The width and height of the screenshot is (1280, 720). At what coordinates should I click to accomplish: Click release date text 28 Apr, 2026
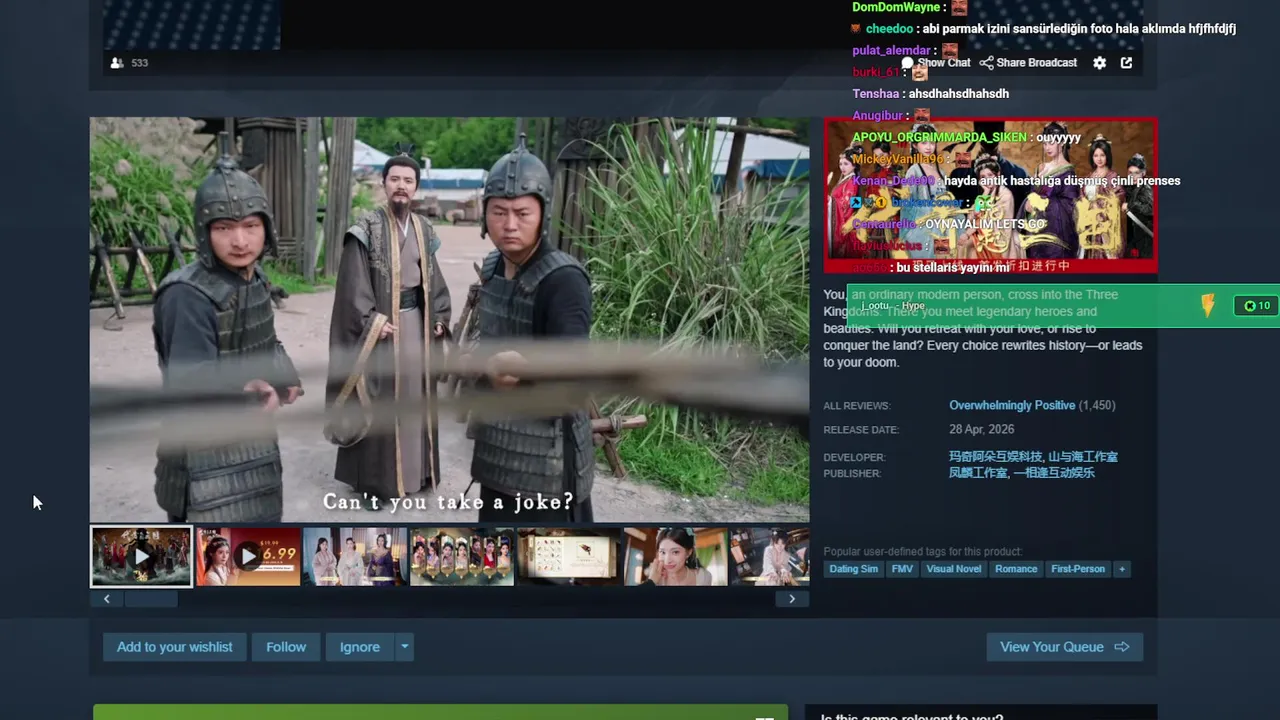[x=981, y=429]
